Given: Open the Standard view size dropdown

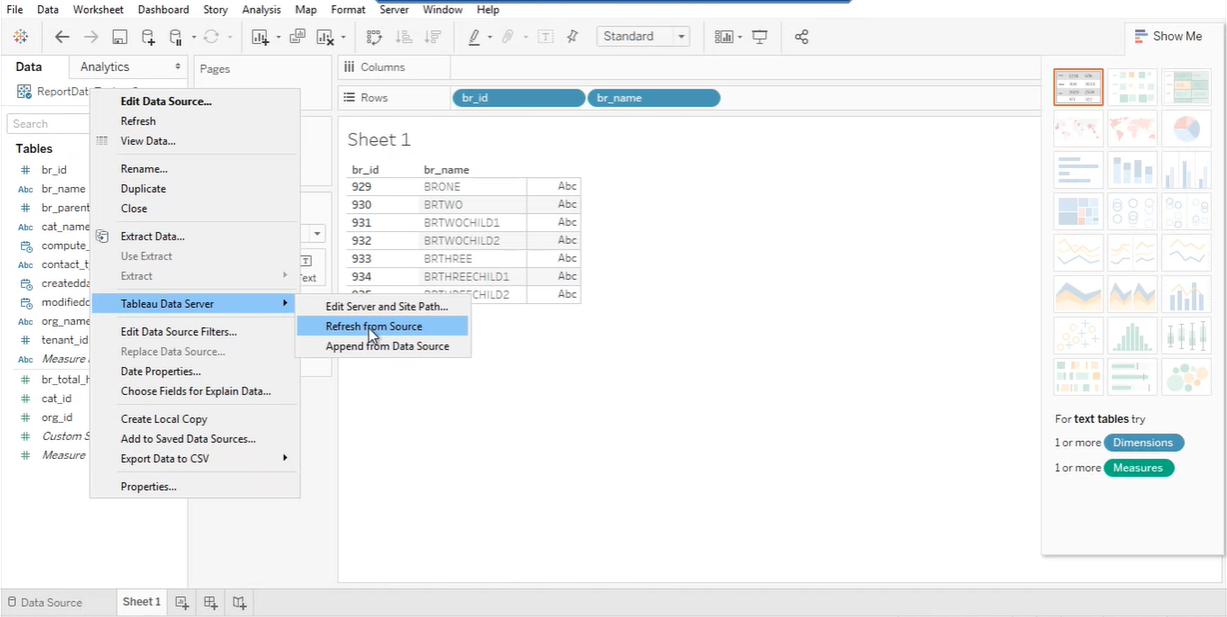Looking at the screenshot, I should (x=644, y=36).
